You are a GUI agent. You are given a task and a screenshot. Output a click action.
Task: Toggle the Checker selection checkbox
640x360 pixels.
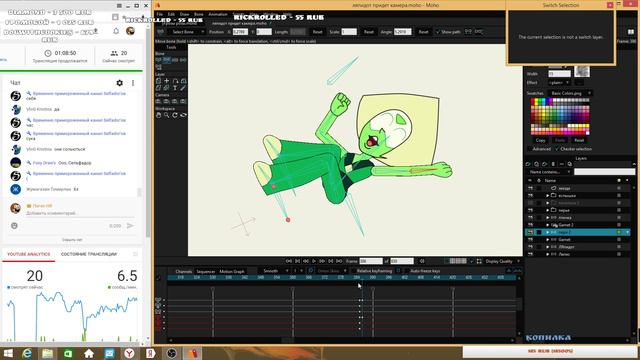(557, 149)
